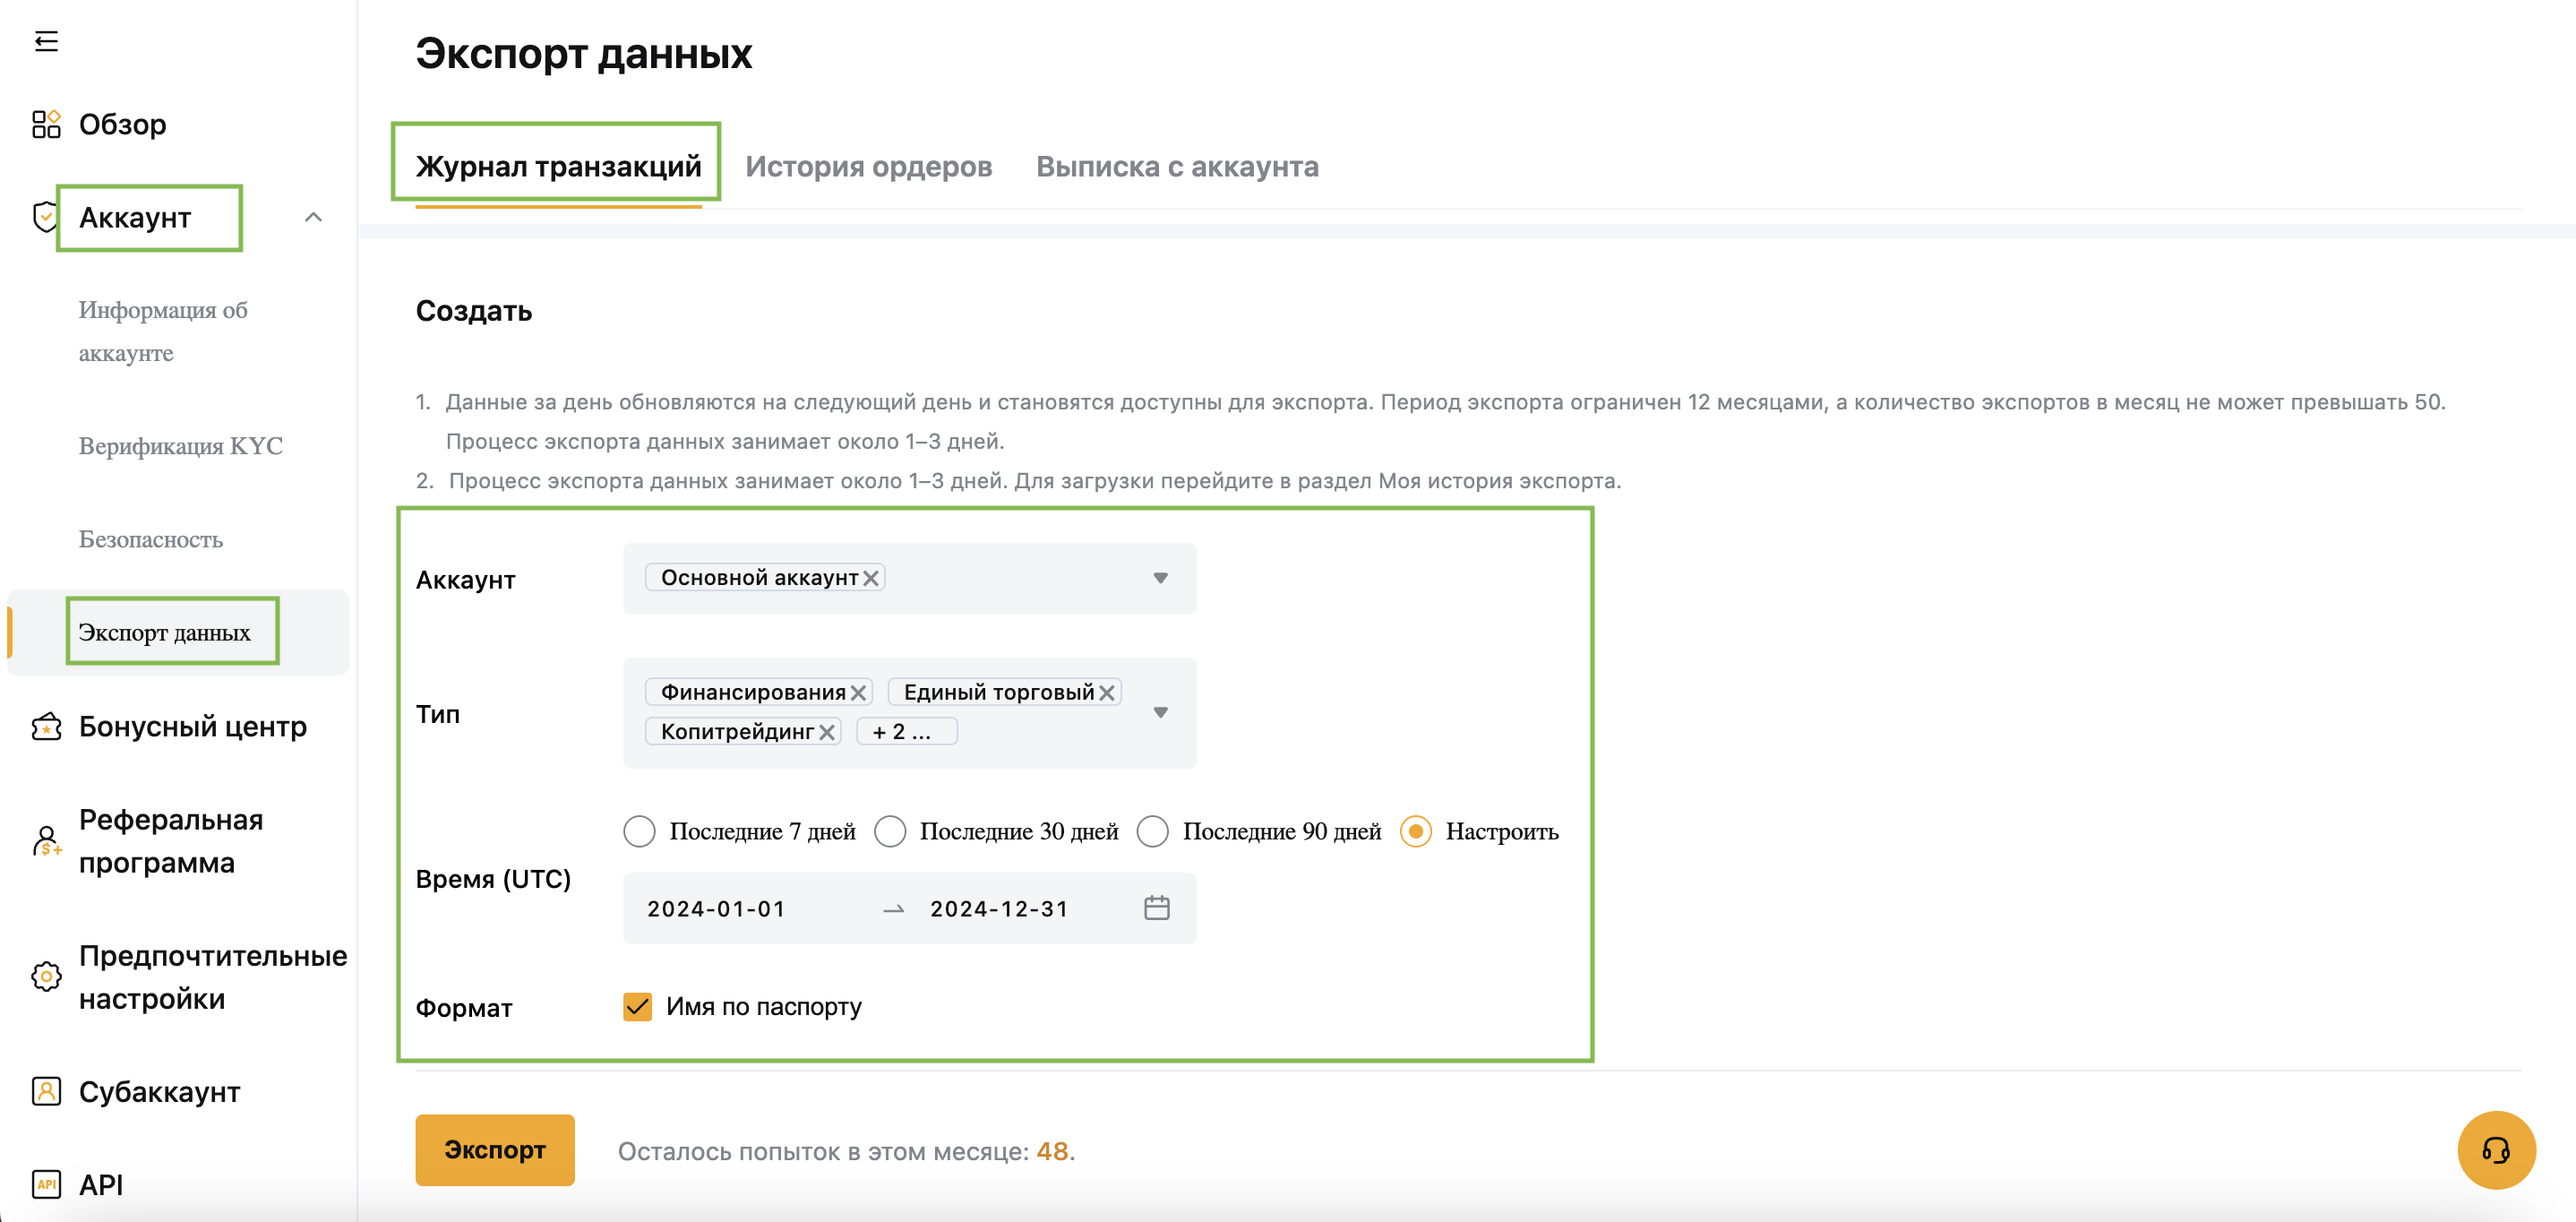The image size is (2576, 1222).
Task: Open the Предпочтительные настройки gear icon
Action: point(46,977)
